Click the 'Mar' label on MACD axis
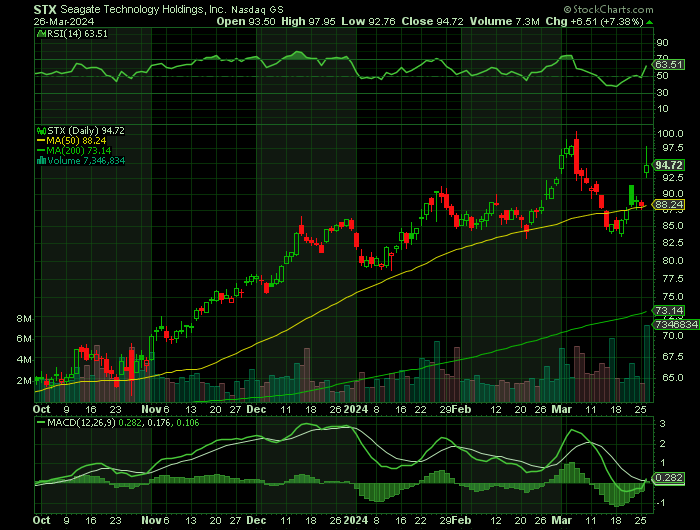The height and width of the screenshot is (530, 700). pos(562,520)
